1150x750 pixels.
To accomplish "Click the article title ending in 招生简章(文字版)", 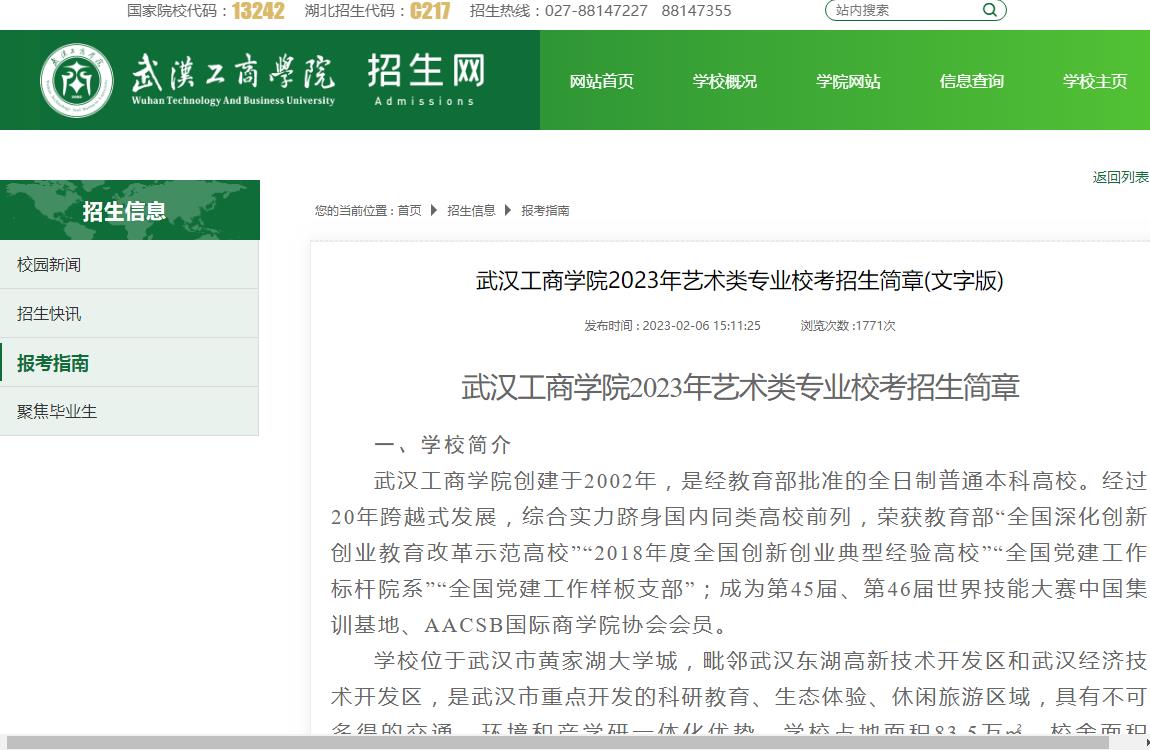I will coord(739,280).
